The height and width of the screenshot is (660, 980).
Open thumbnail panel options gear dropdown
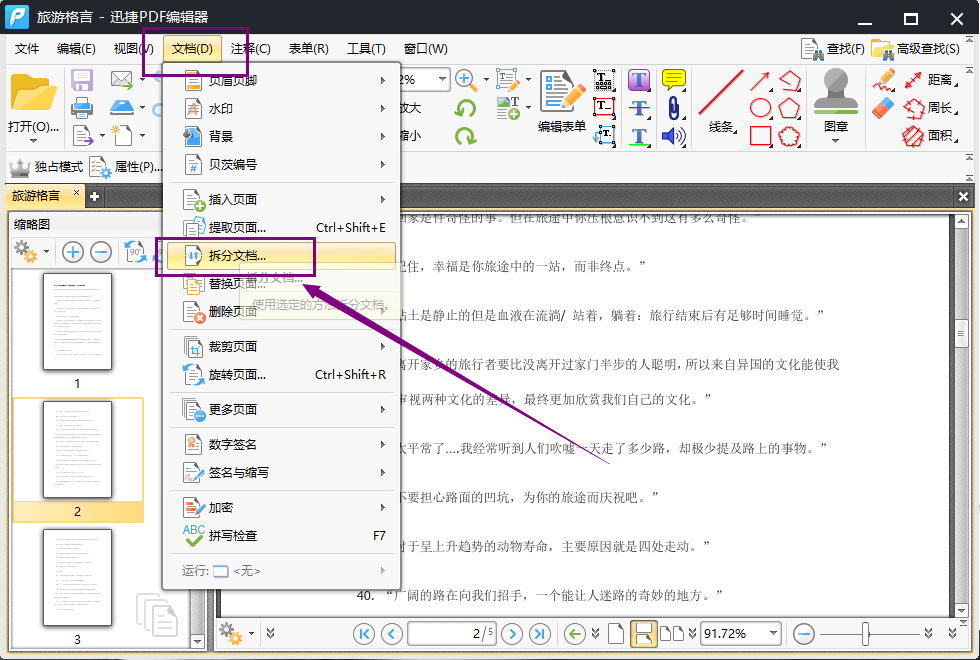[x=31, y=252]
